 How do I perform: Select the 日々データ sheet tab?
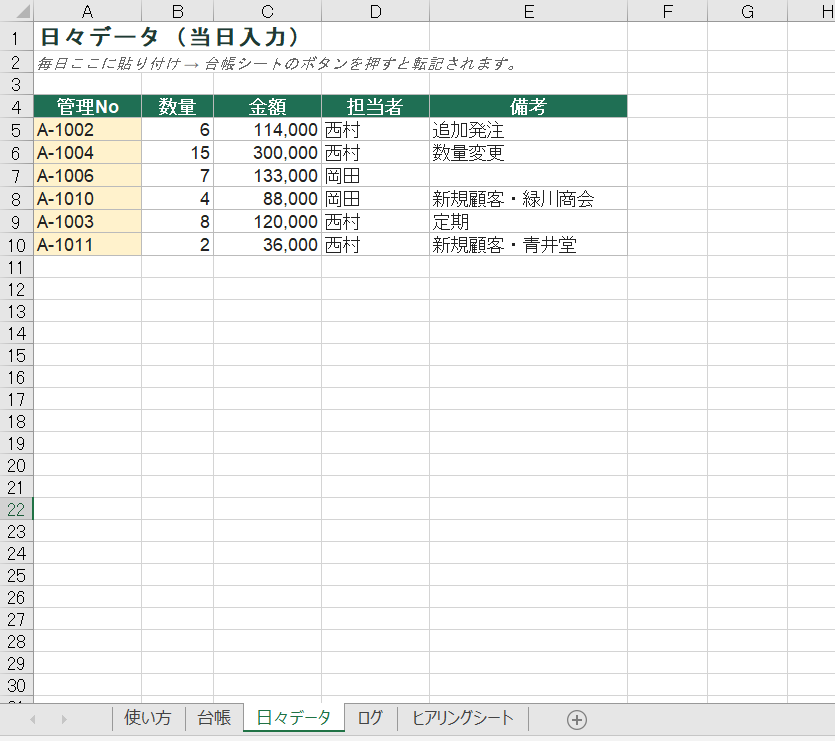pyautogui.click(x=293, y=718)
